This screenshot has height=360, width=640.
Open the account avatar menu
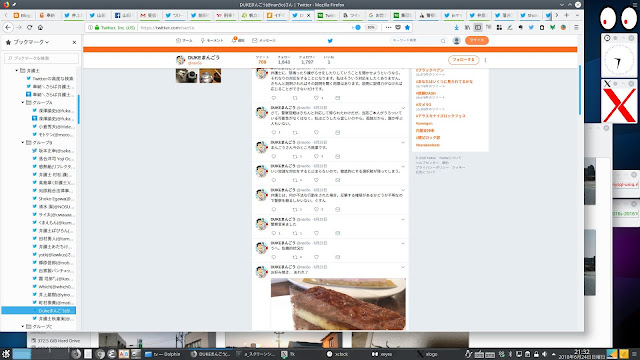point(456,40)
